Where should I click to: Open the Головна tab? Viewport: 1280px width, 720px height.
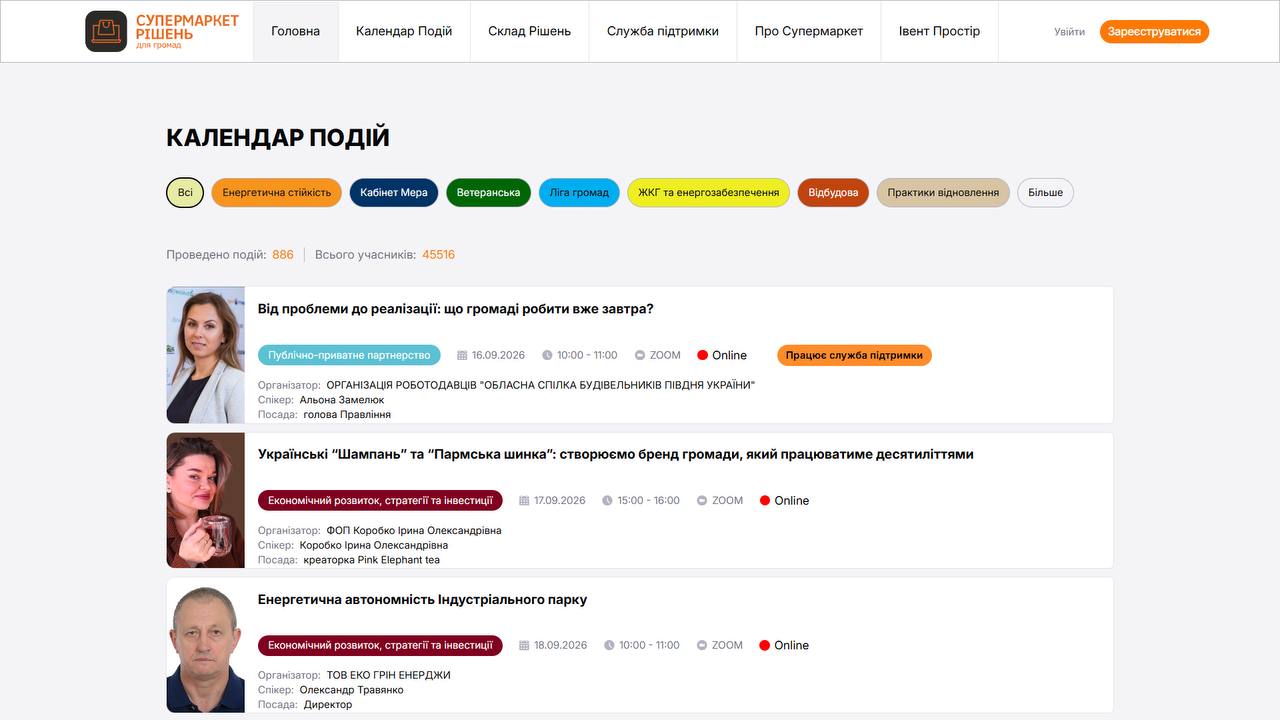click(296, 31)
